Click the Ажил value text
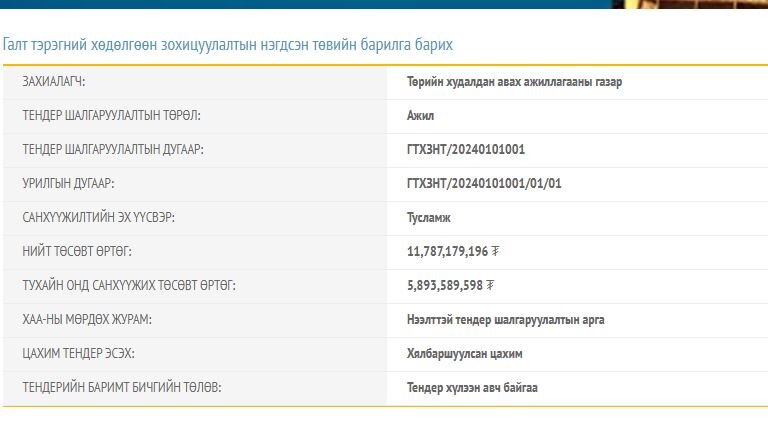Image resolution: width=768 pixels, height=428 pixels. (x=420, y=116)
